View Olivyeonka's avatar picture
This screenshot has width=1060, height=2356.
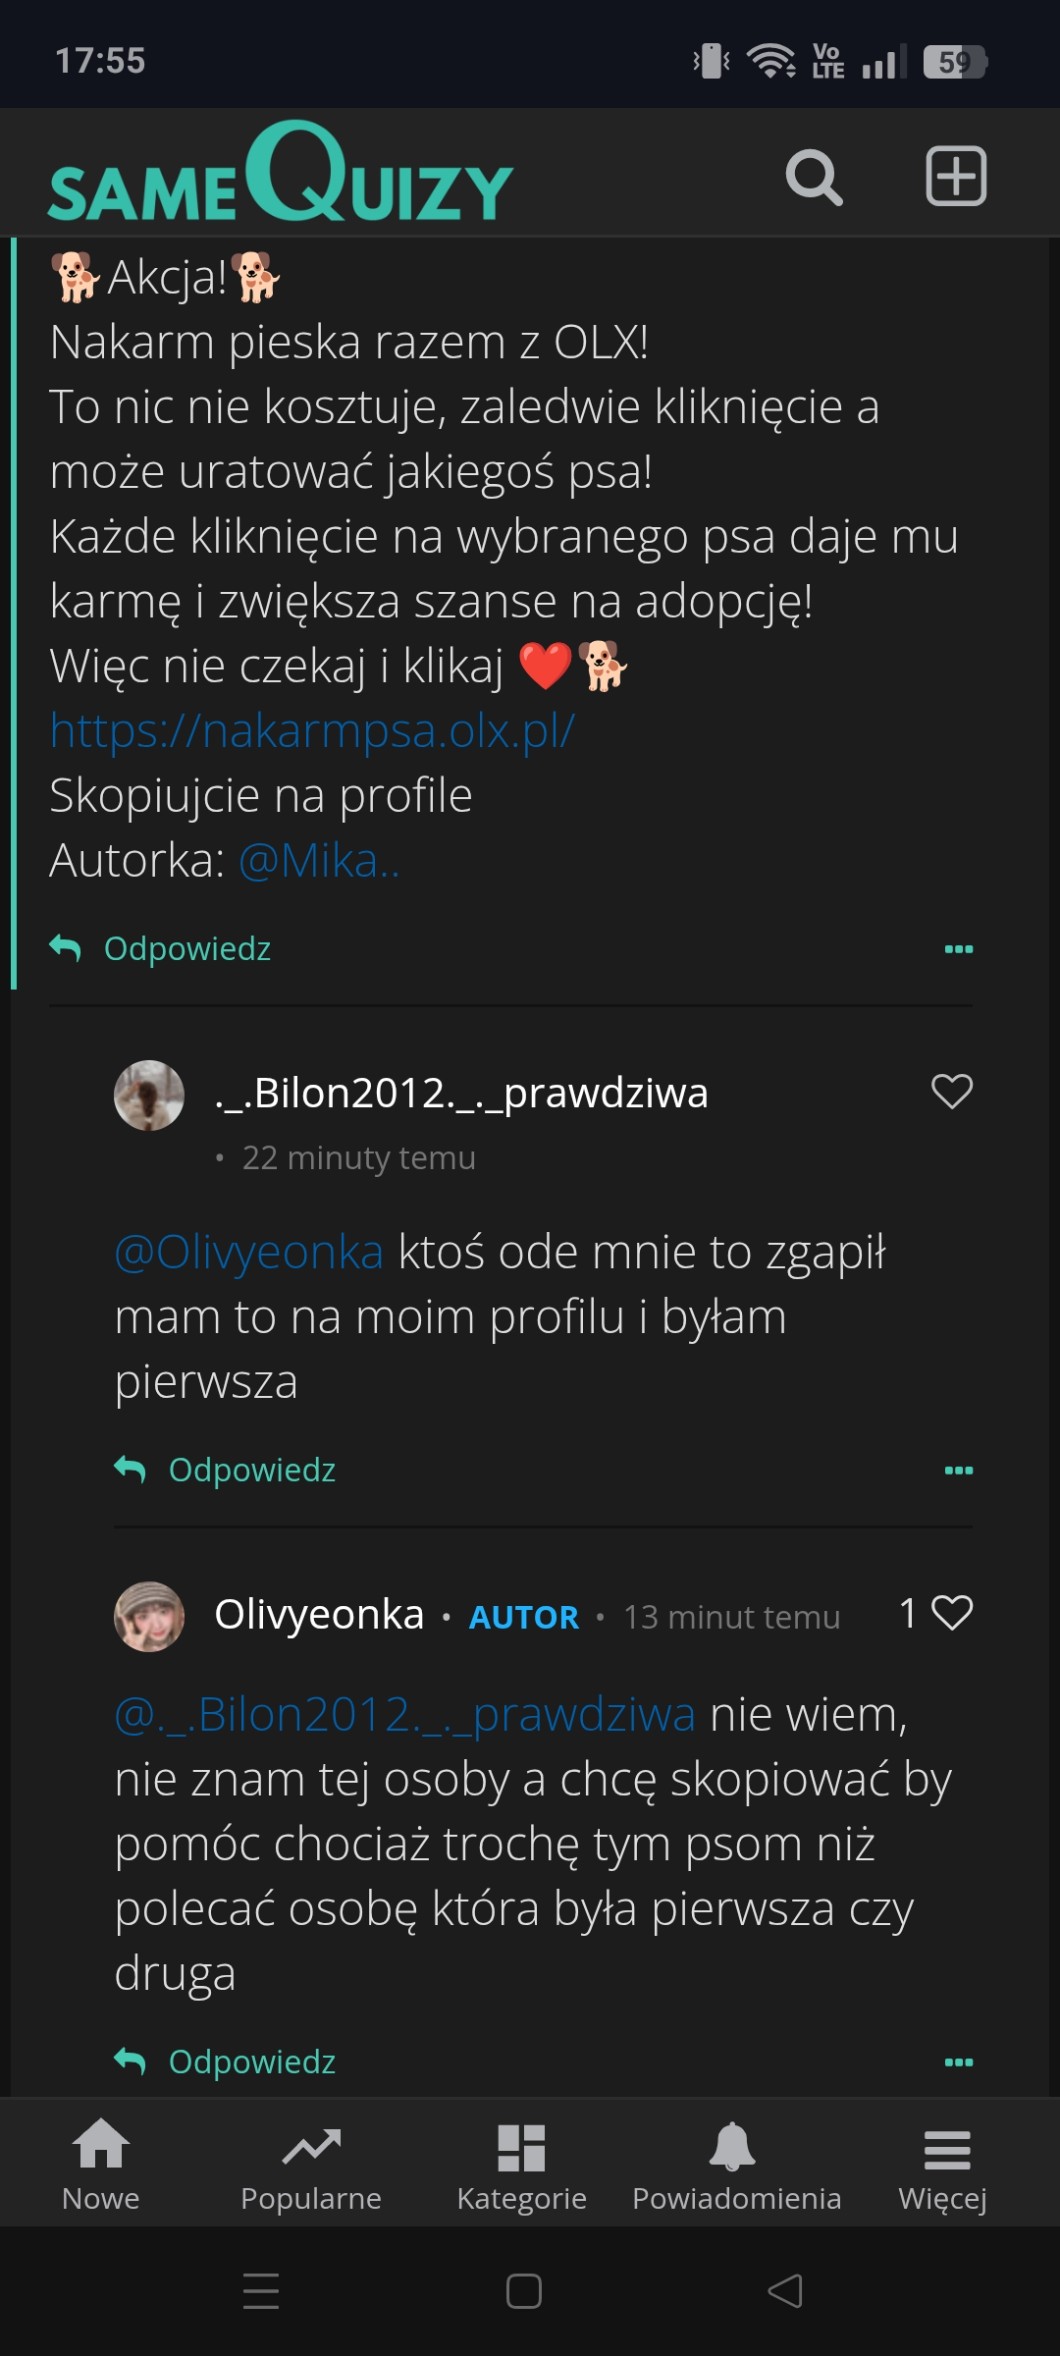[x=149, y=1616]
